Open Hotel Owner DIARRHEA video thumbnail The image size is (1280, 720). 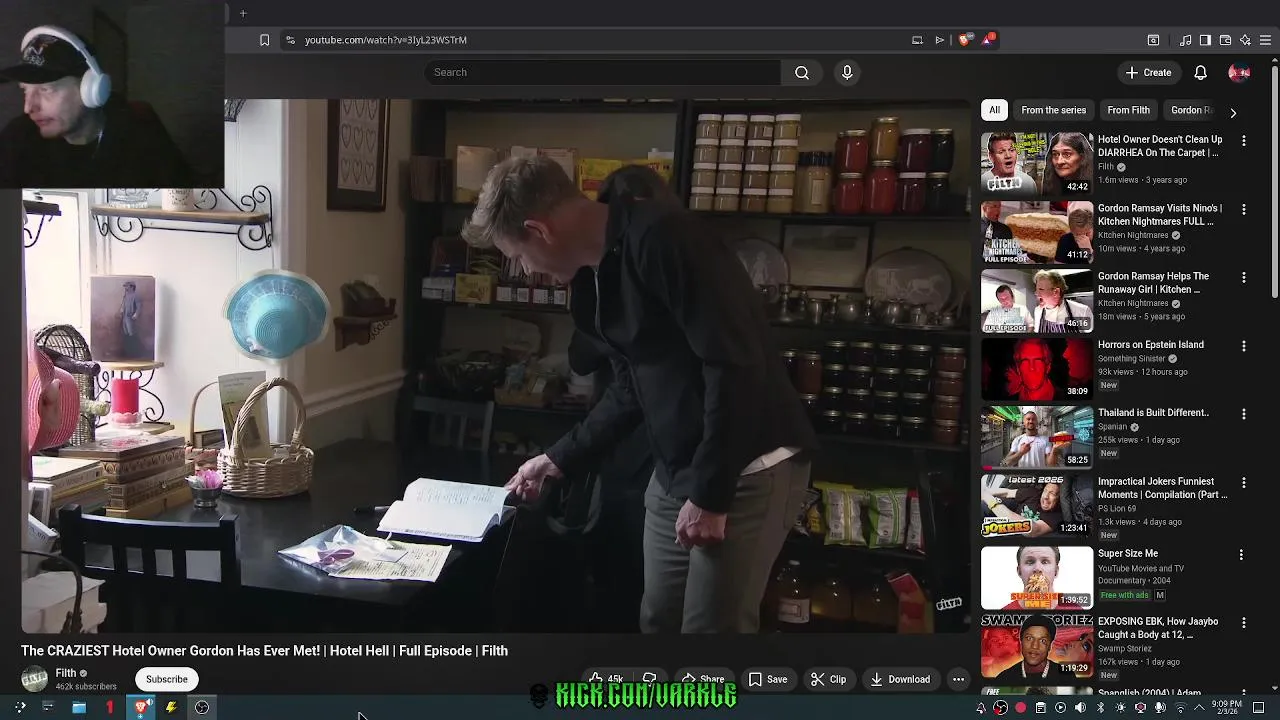[1037, 163]
